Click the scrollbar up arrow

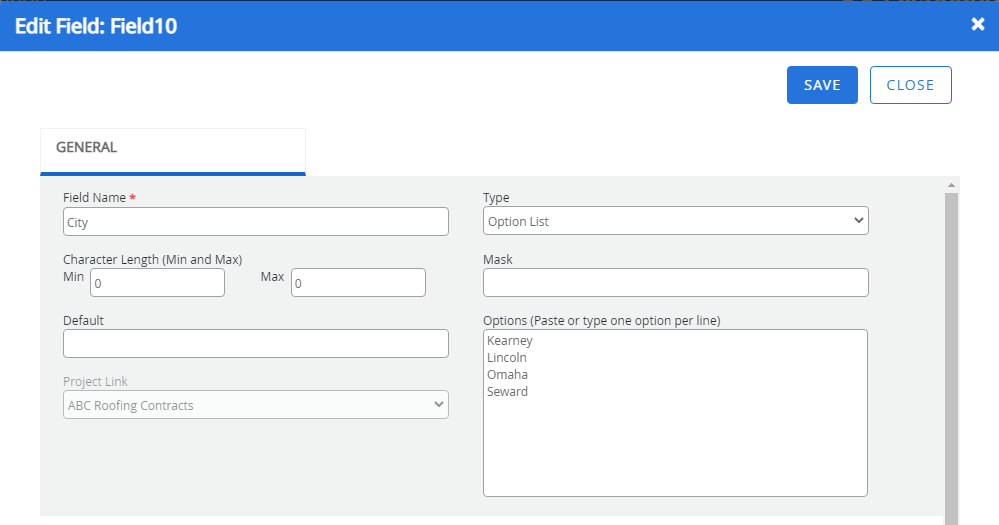pyautogui.click(x=951, y=185)
